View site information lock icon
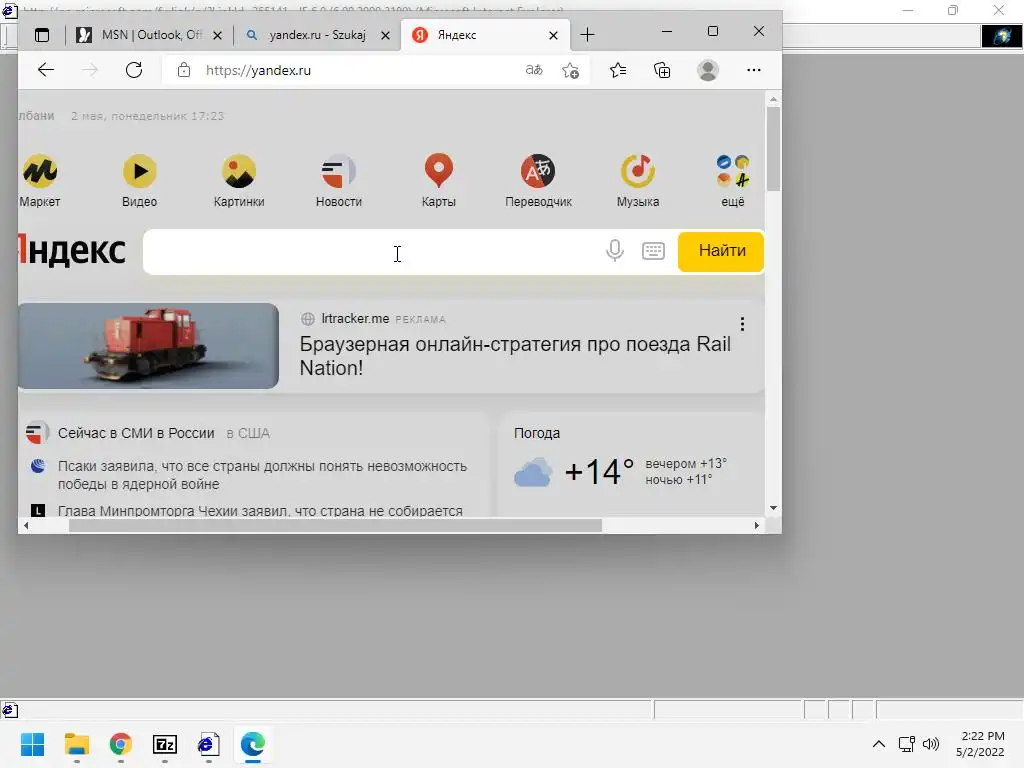This screenshot has height=768, width=1024. (x=184, y=70)
